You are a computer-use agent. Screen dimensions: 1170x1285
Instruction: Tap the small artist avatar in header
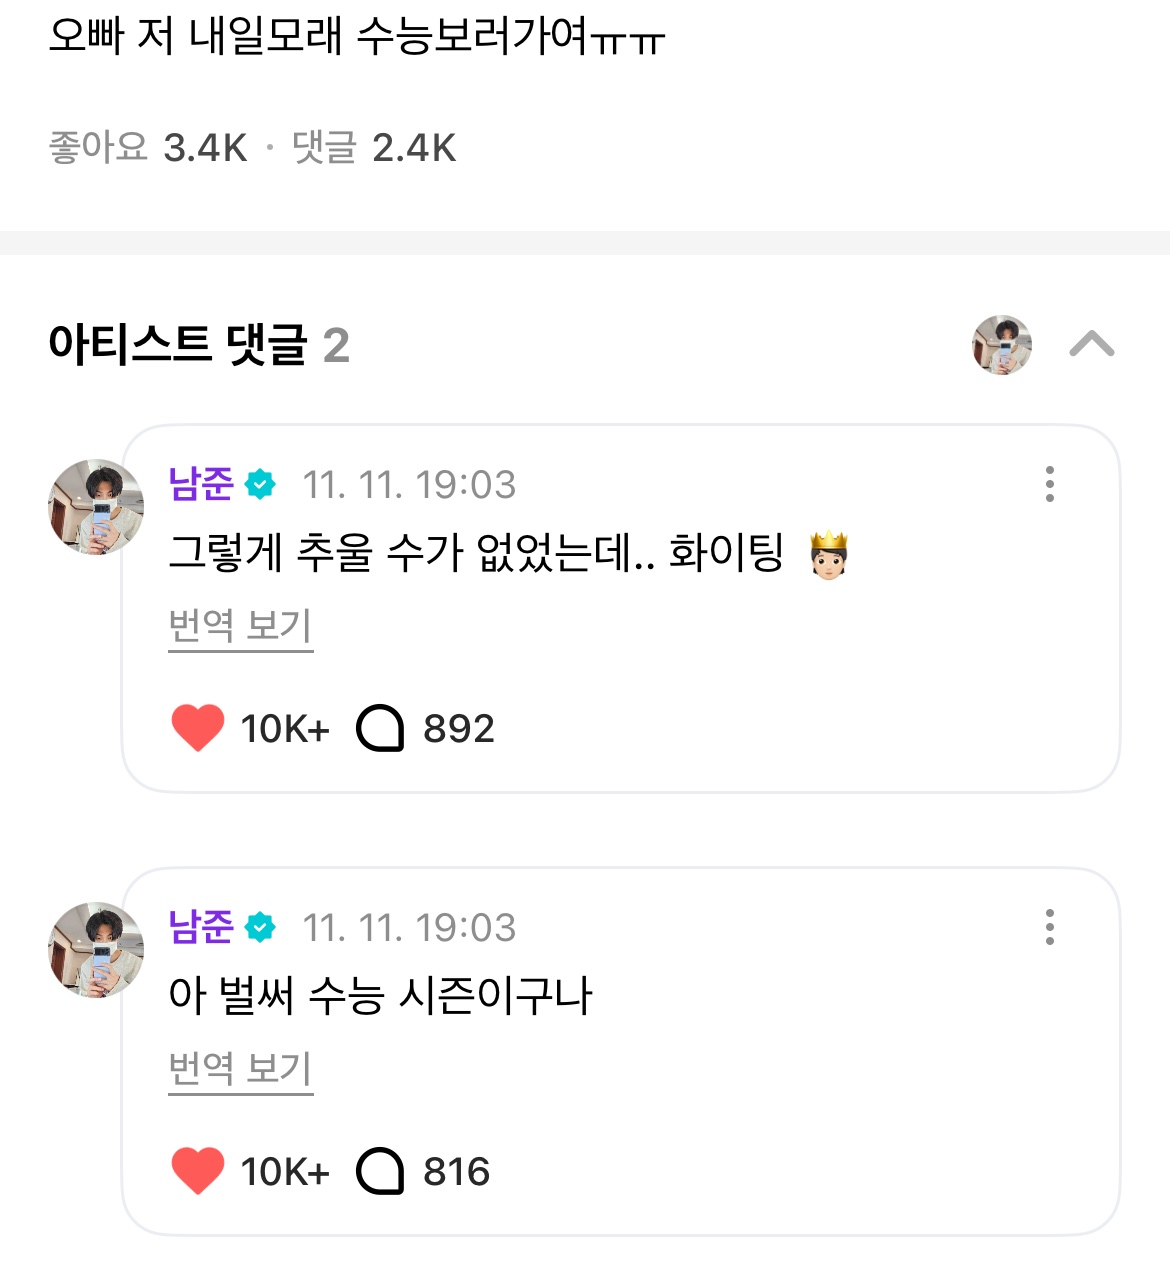[1001, 345]
